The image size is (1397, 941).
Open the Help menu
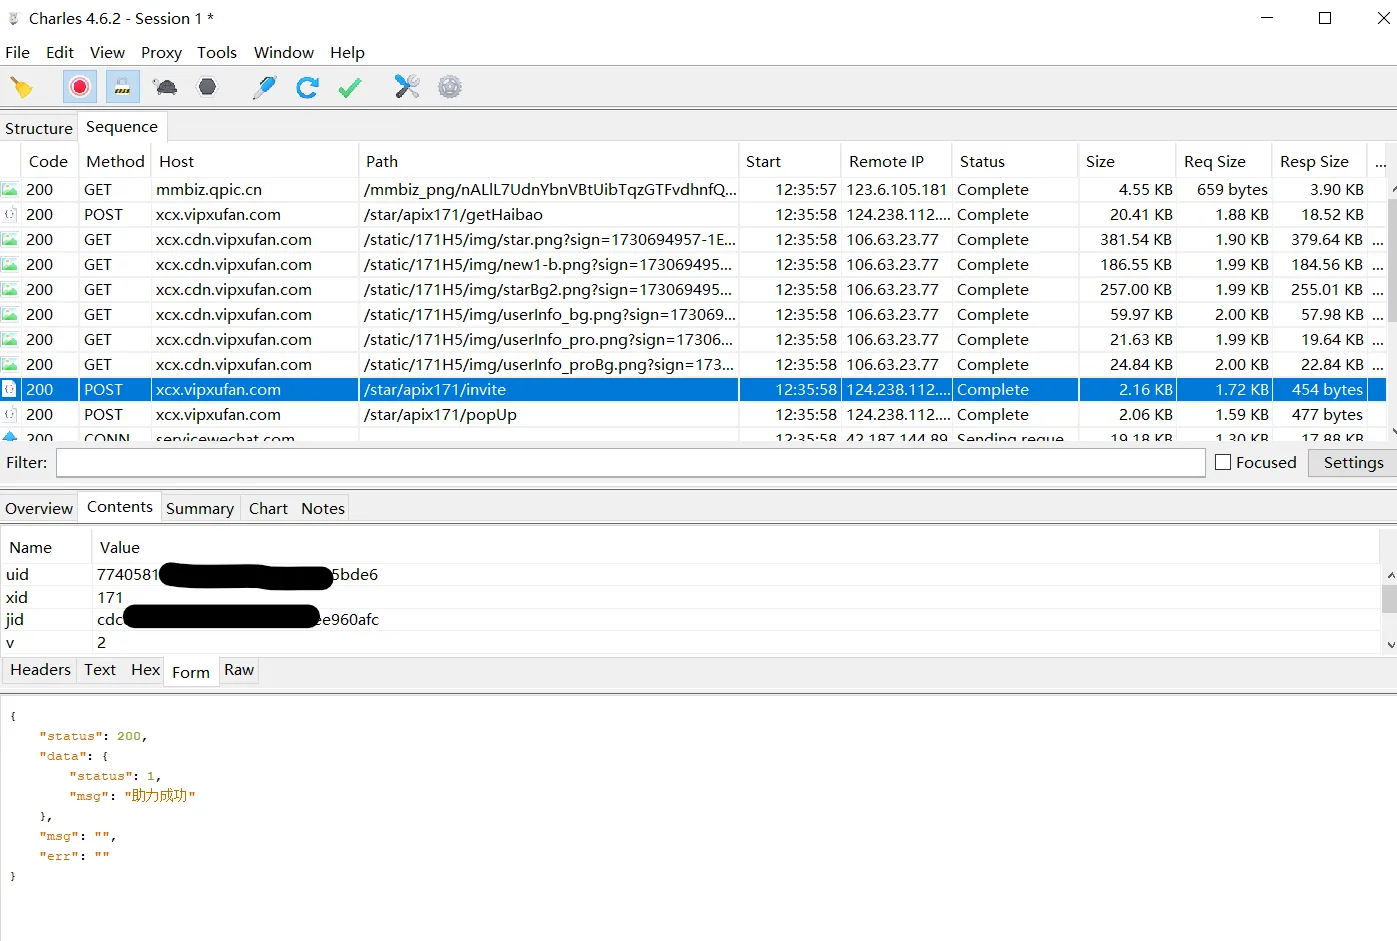(x=347, y=52)
